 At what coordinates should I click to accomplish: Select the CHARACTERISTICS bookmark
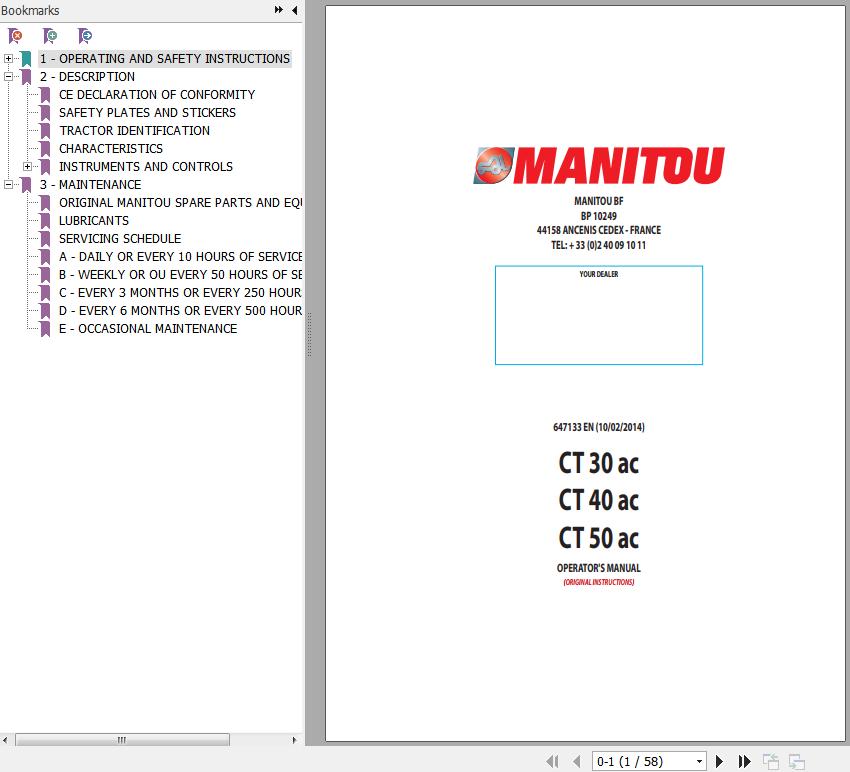click(x=111, y=149)
